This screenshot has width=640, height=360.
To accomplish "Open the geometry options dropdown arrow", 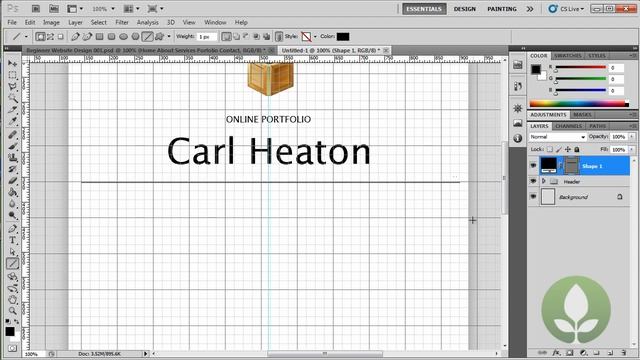I will coord(169,37).
